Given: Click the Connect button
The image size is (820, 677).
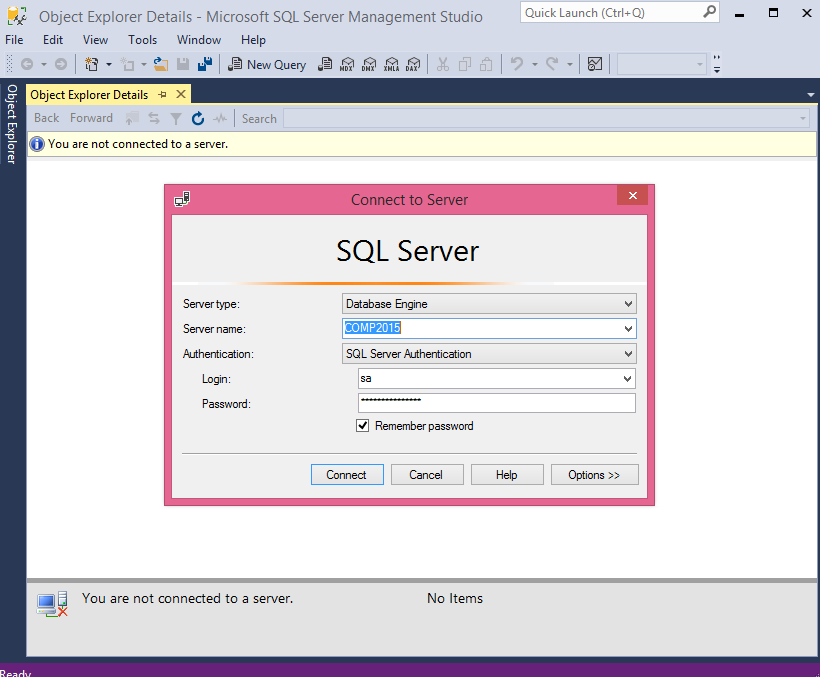Looking at the screenshot, I should coord(347,475).
